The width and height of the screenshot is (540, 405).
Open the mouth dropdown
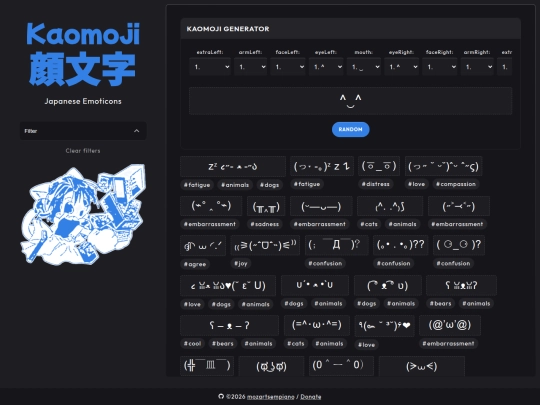(x=364, y=67)
